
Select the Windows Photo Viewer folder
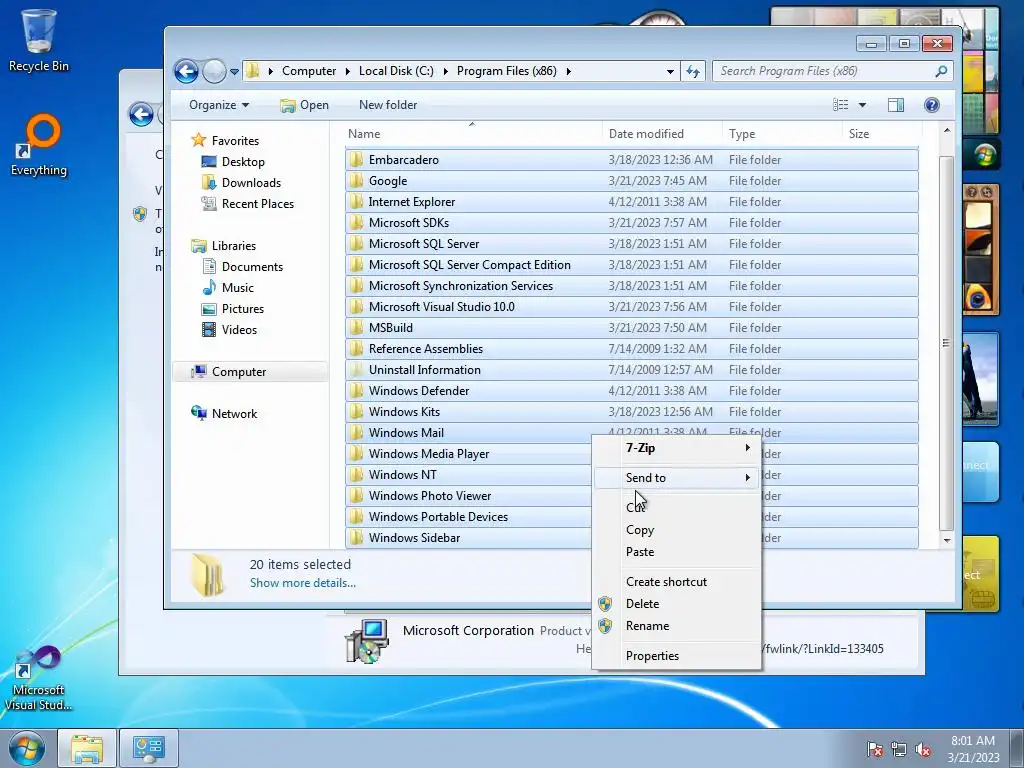[430, 496]
